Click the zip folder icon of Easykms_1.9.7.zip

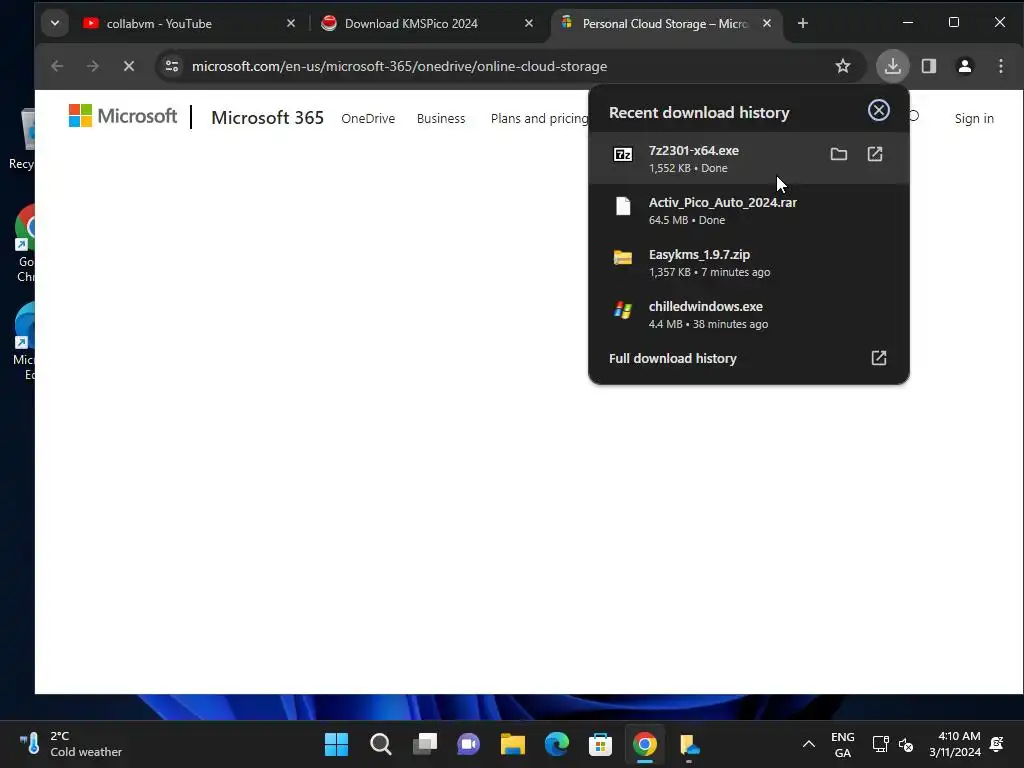[622, 258]
